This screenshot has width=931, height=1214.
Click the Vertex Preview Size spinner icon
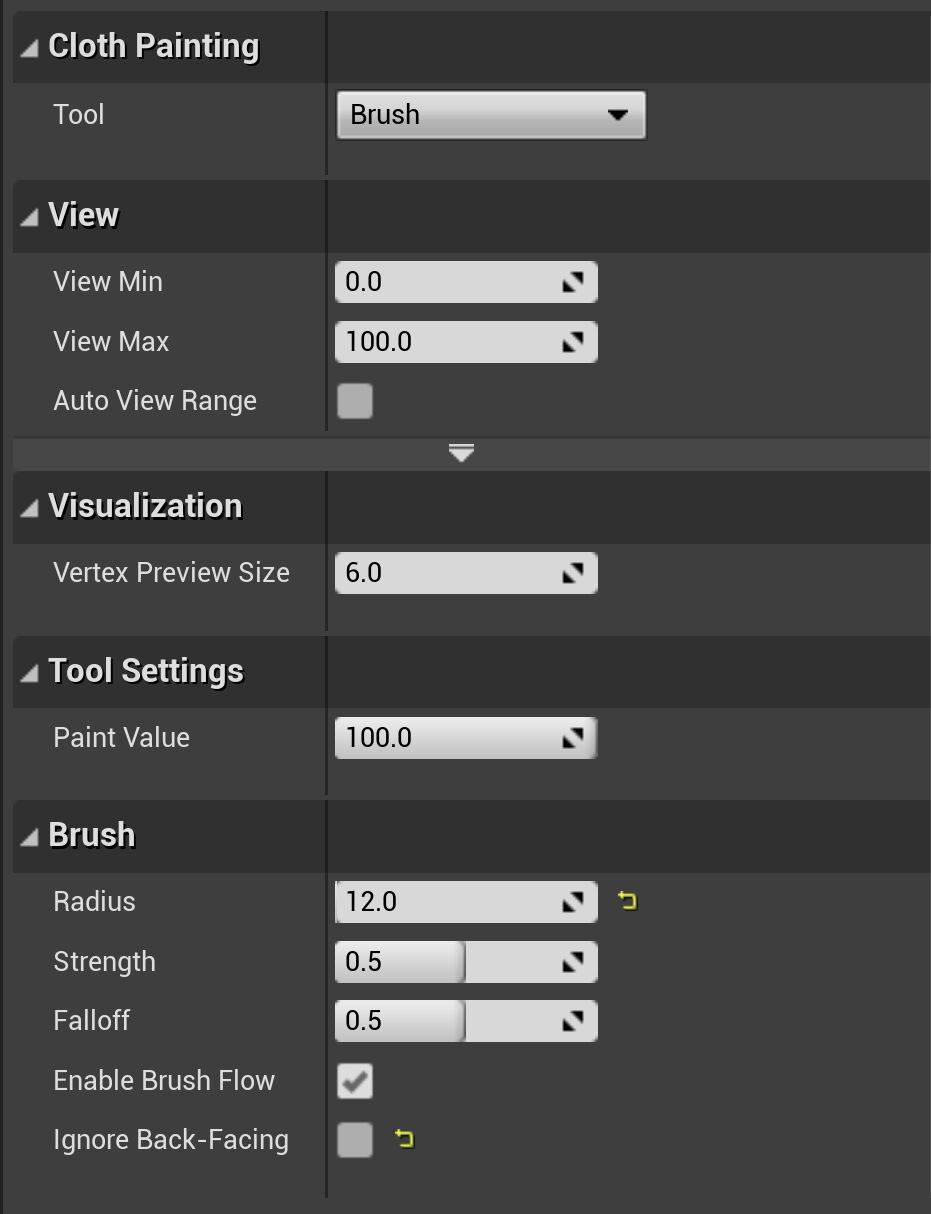pos(572,574)
